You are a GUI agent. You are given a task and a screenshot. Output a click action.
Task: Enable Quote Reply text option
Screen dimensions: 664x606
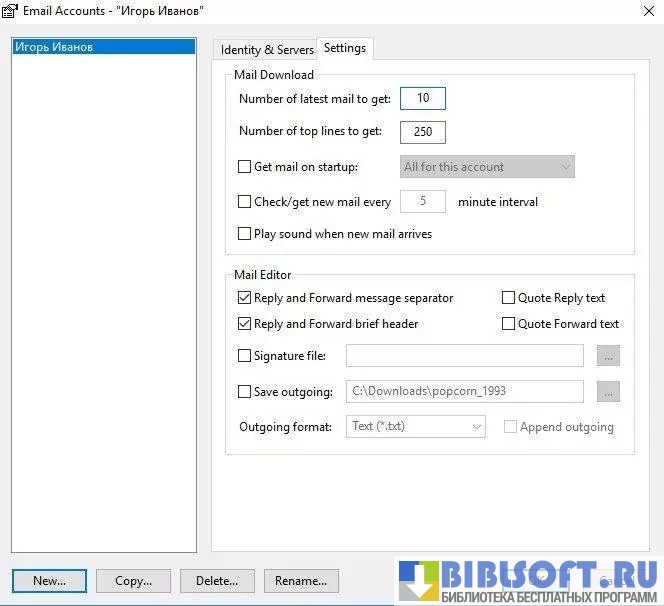click(509, 298)
